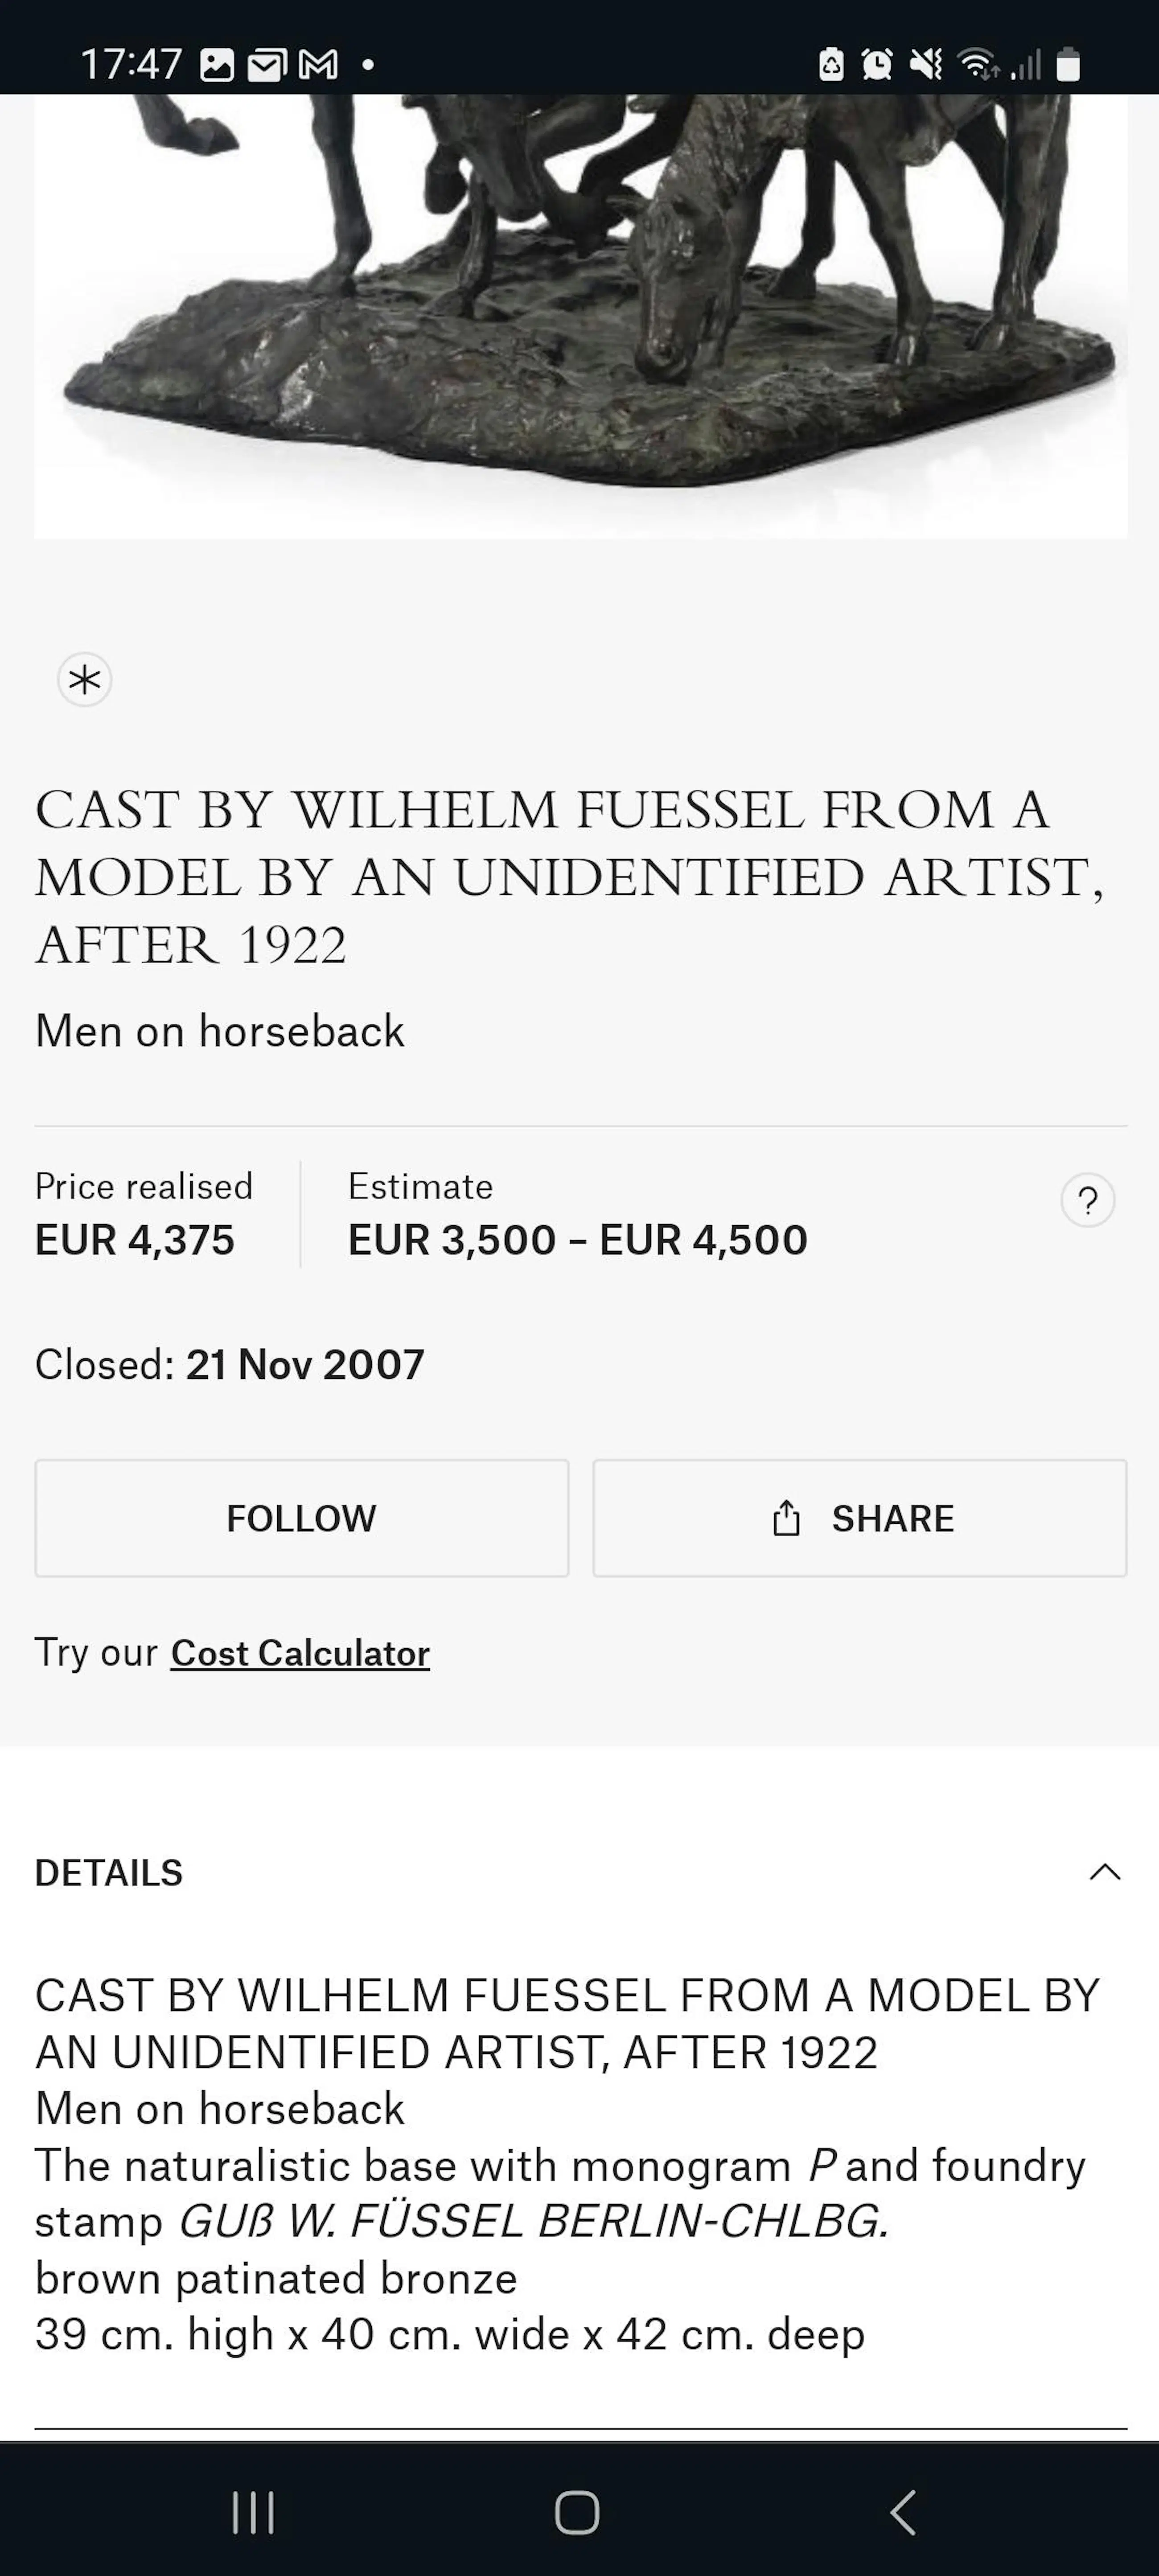Tap the share arrow icon

click(x=786, y=1518)
